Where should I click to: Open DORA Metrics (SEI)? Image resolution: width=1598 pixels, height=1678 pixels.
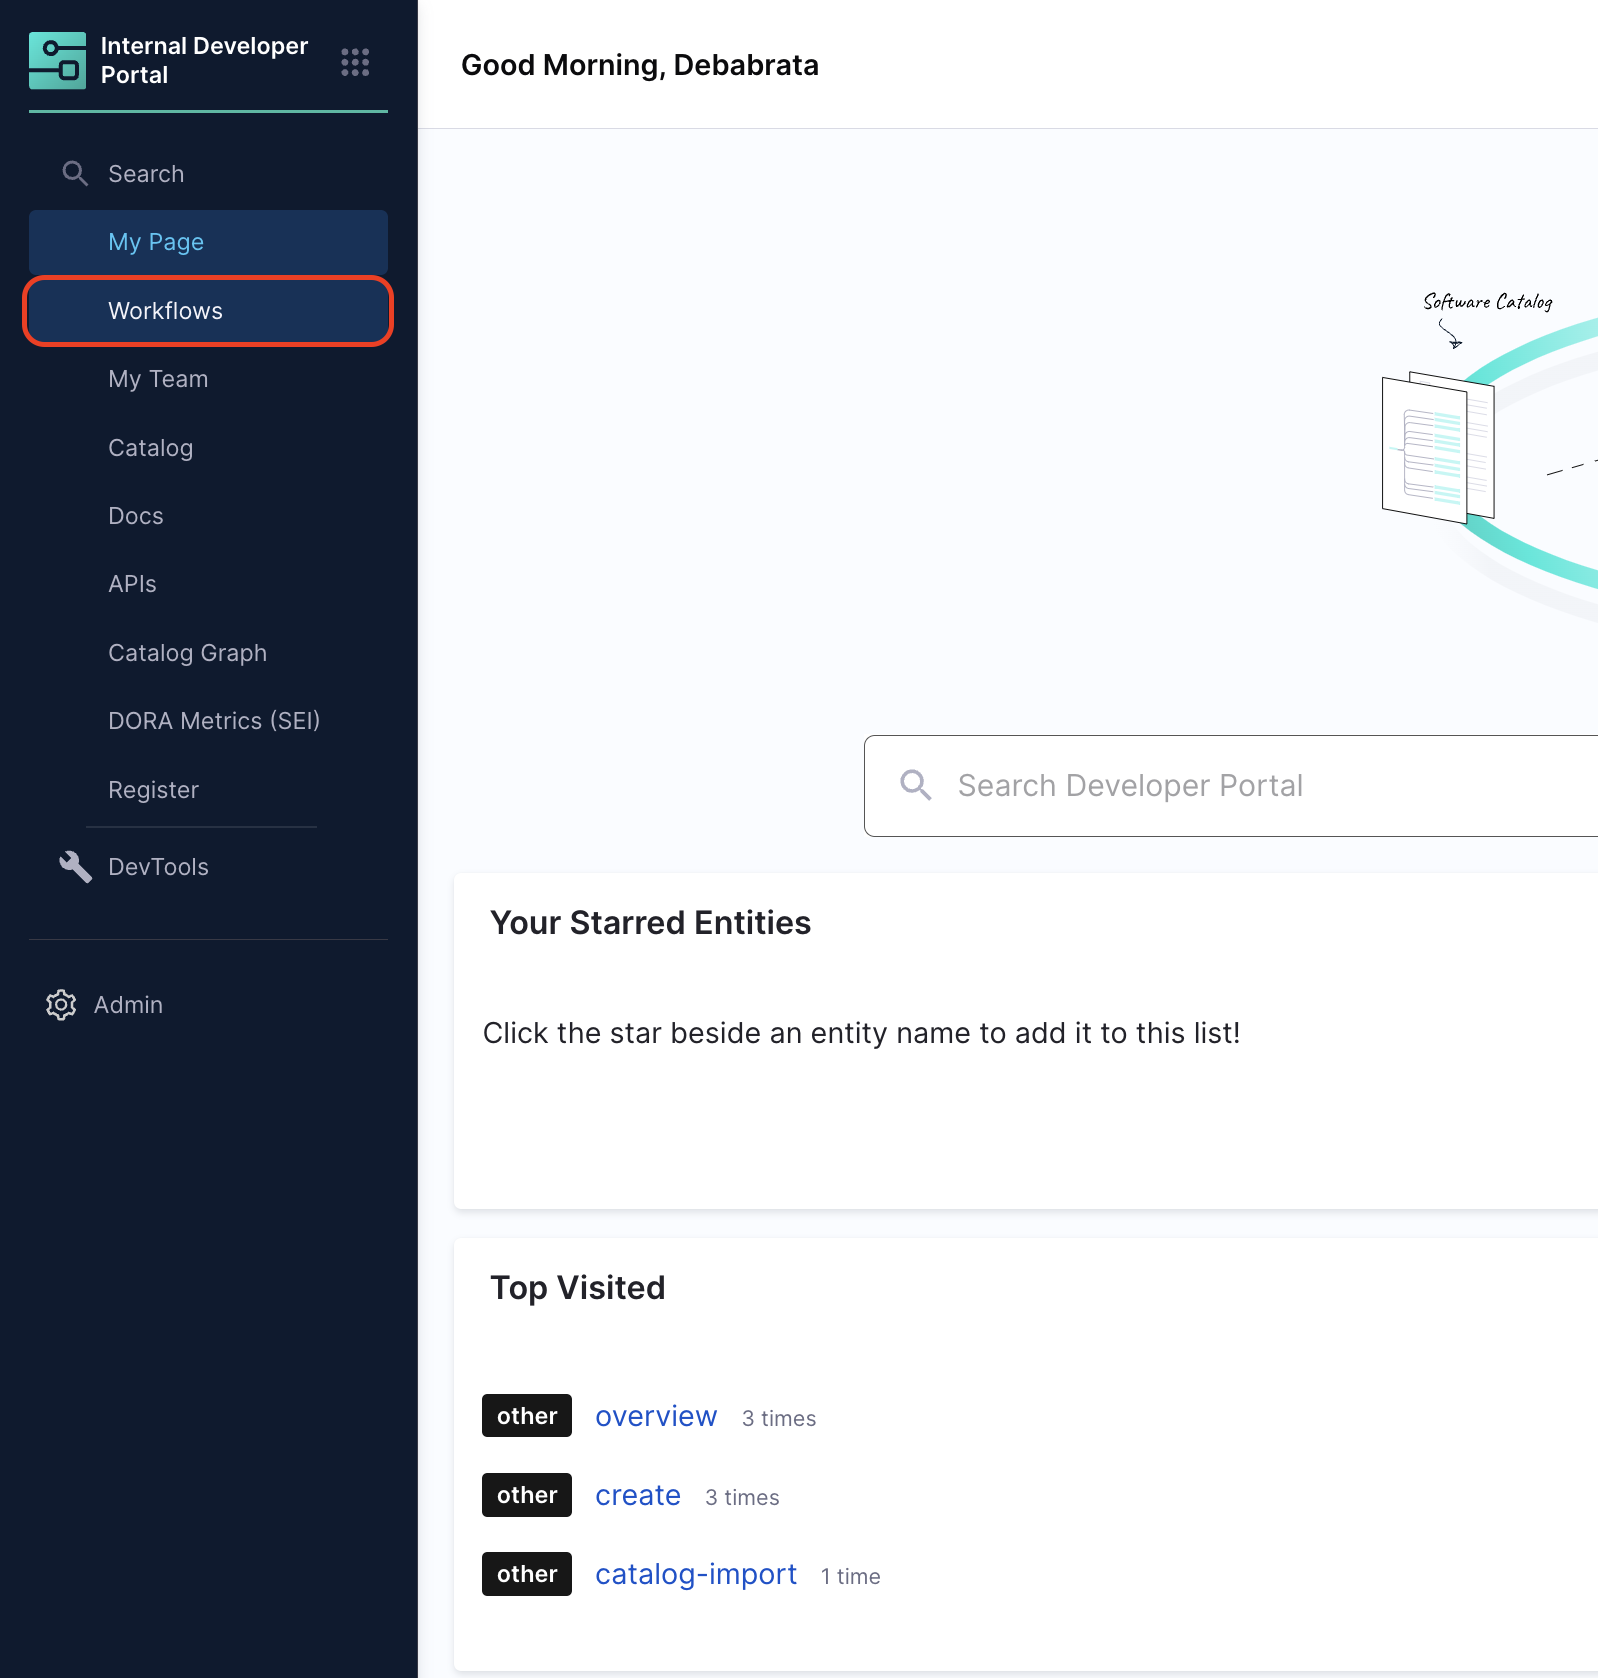[x=214, y=721]
